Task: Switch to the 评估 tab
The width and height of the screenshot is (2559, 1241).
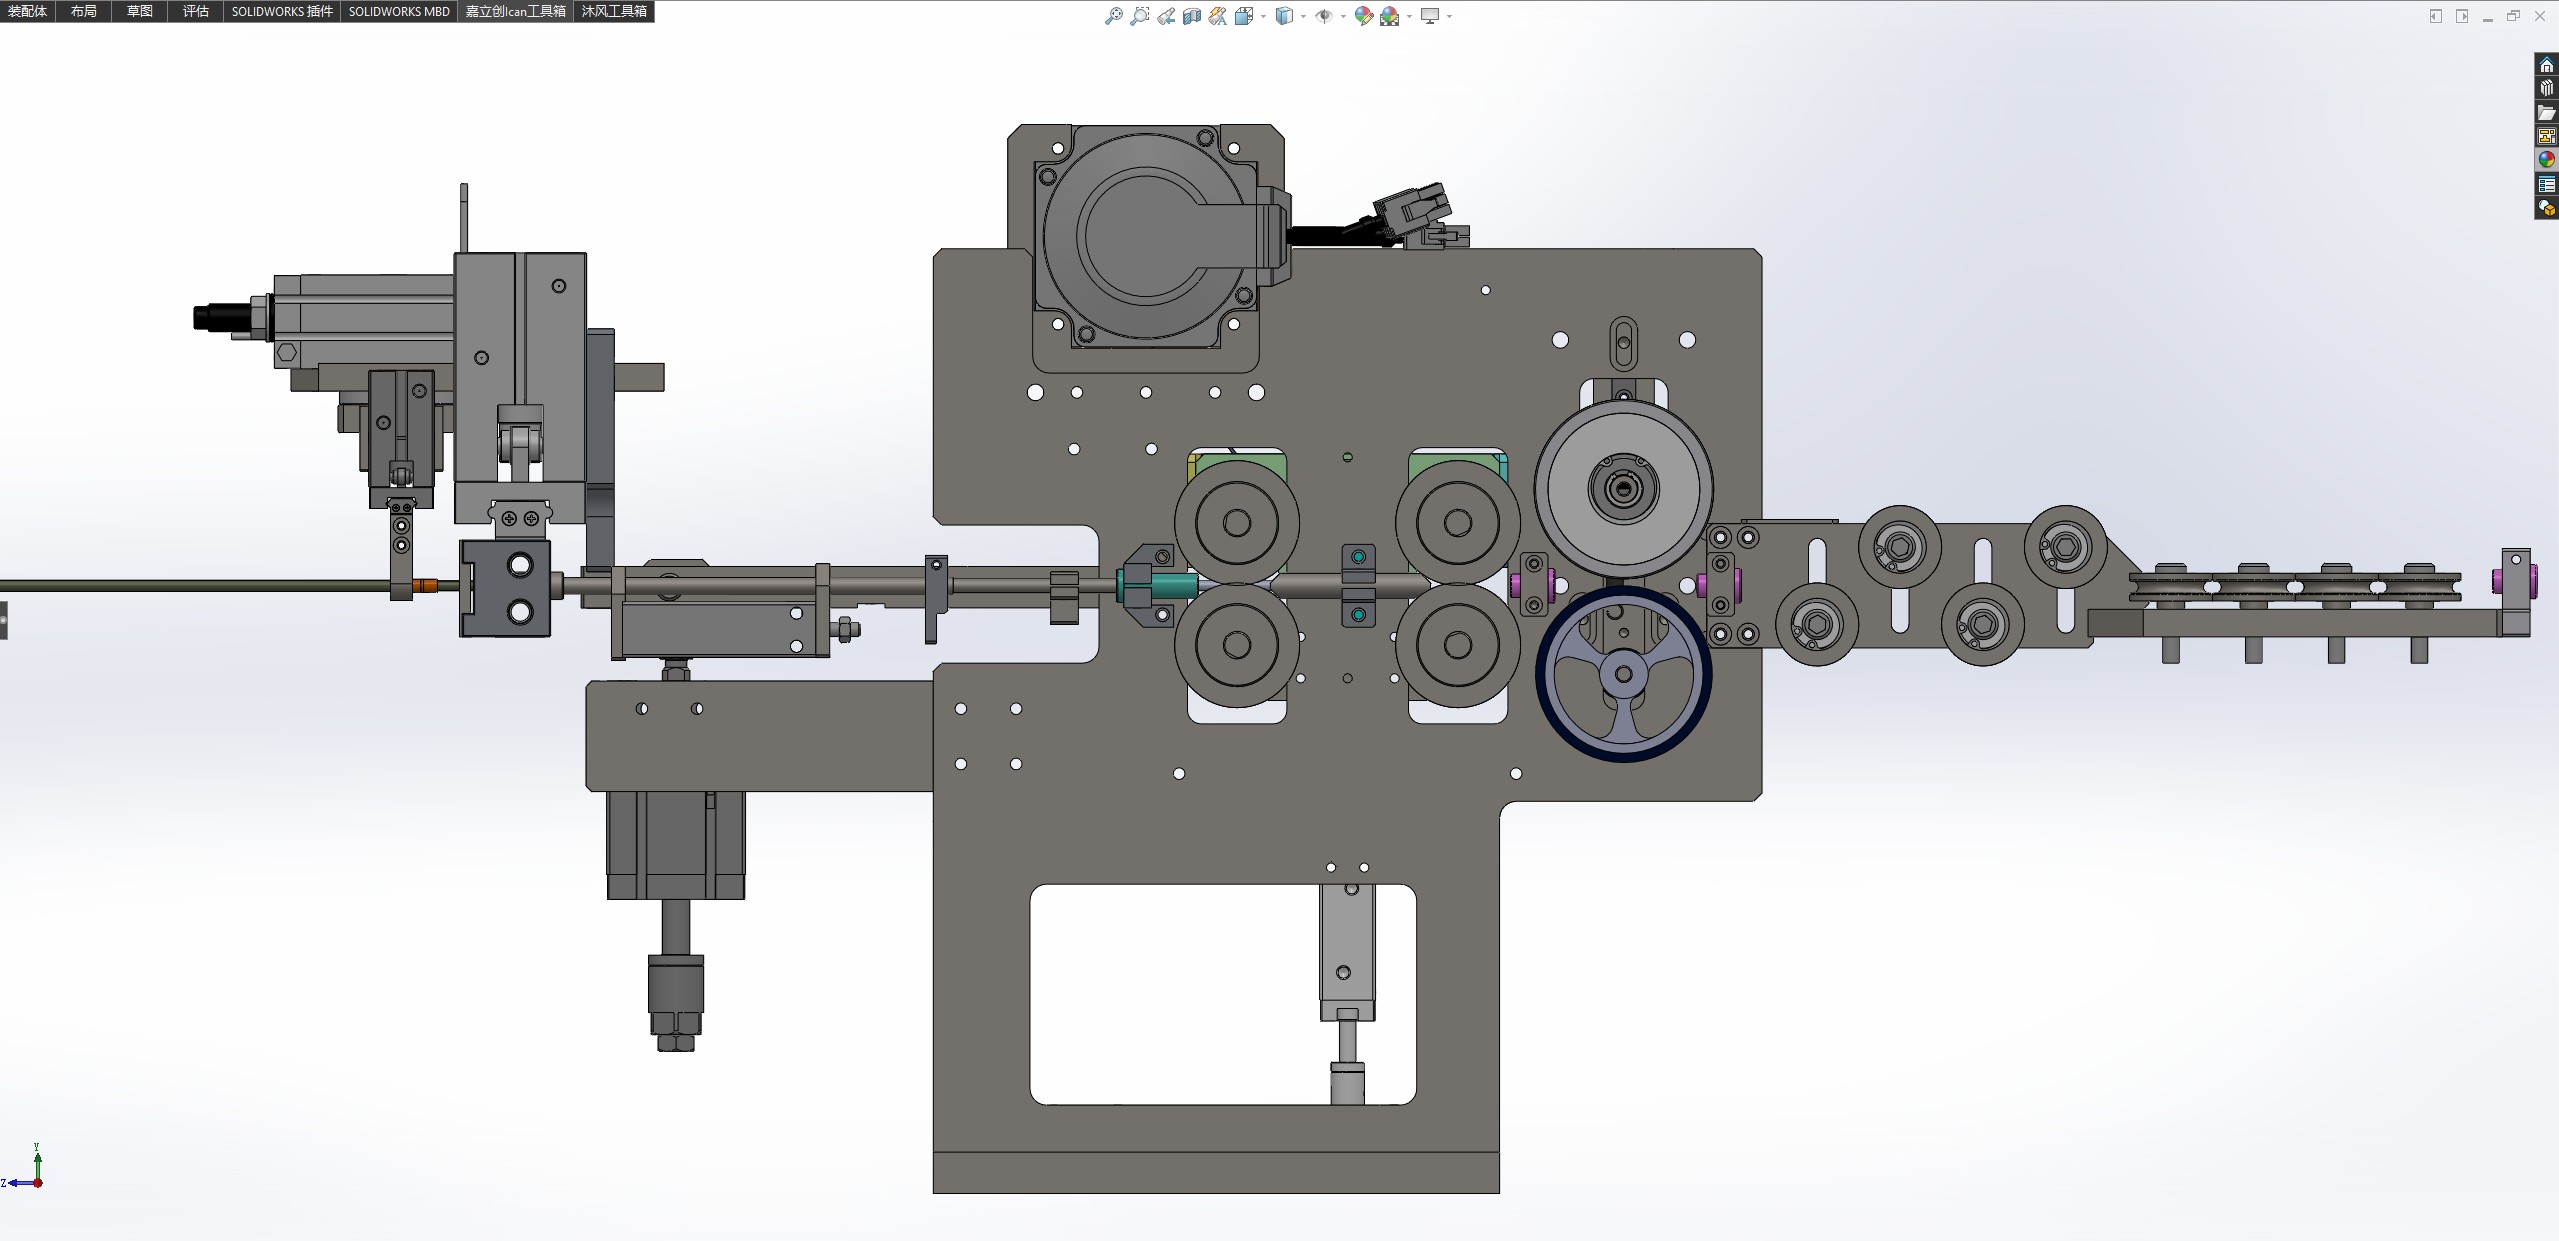Action: click(196, 11)
